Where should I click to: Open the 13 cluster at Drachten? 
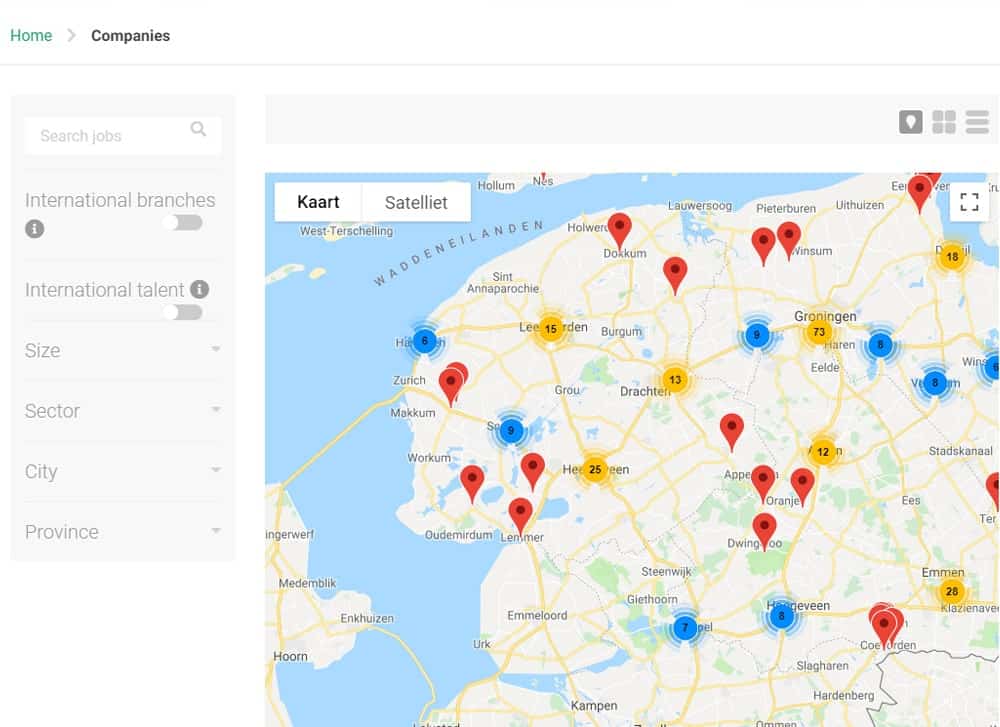tap(675, 380)
